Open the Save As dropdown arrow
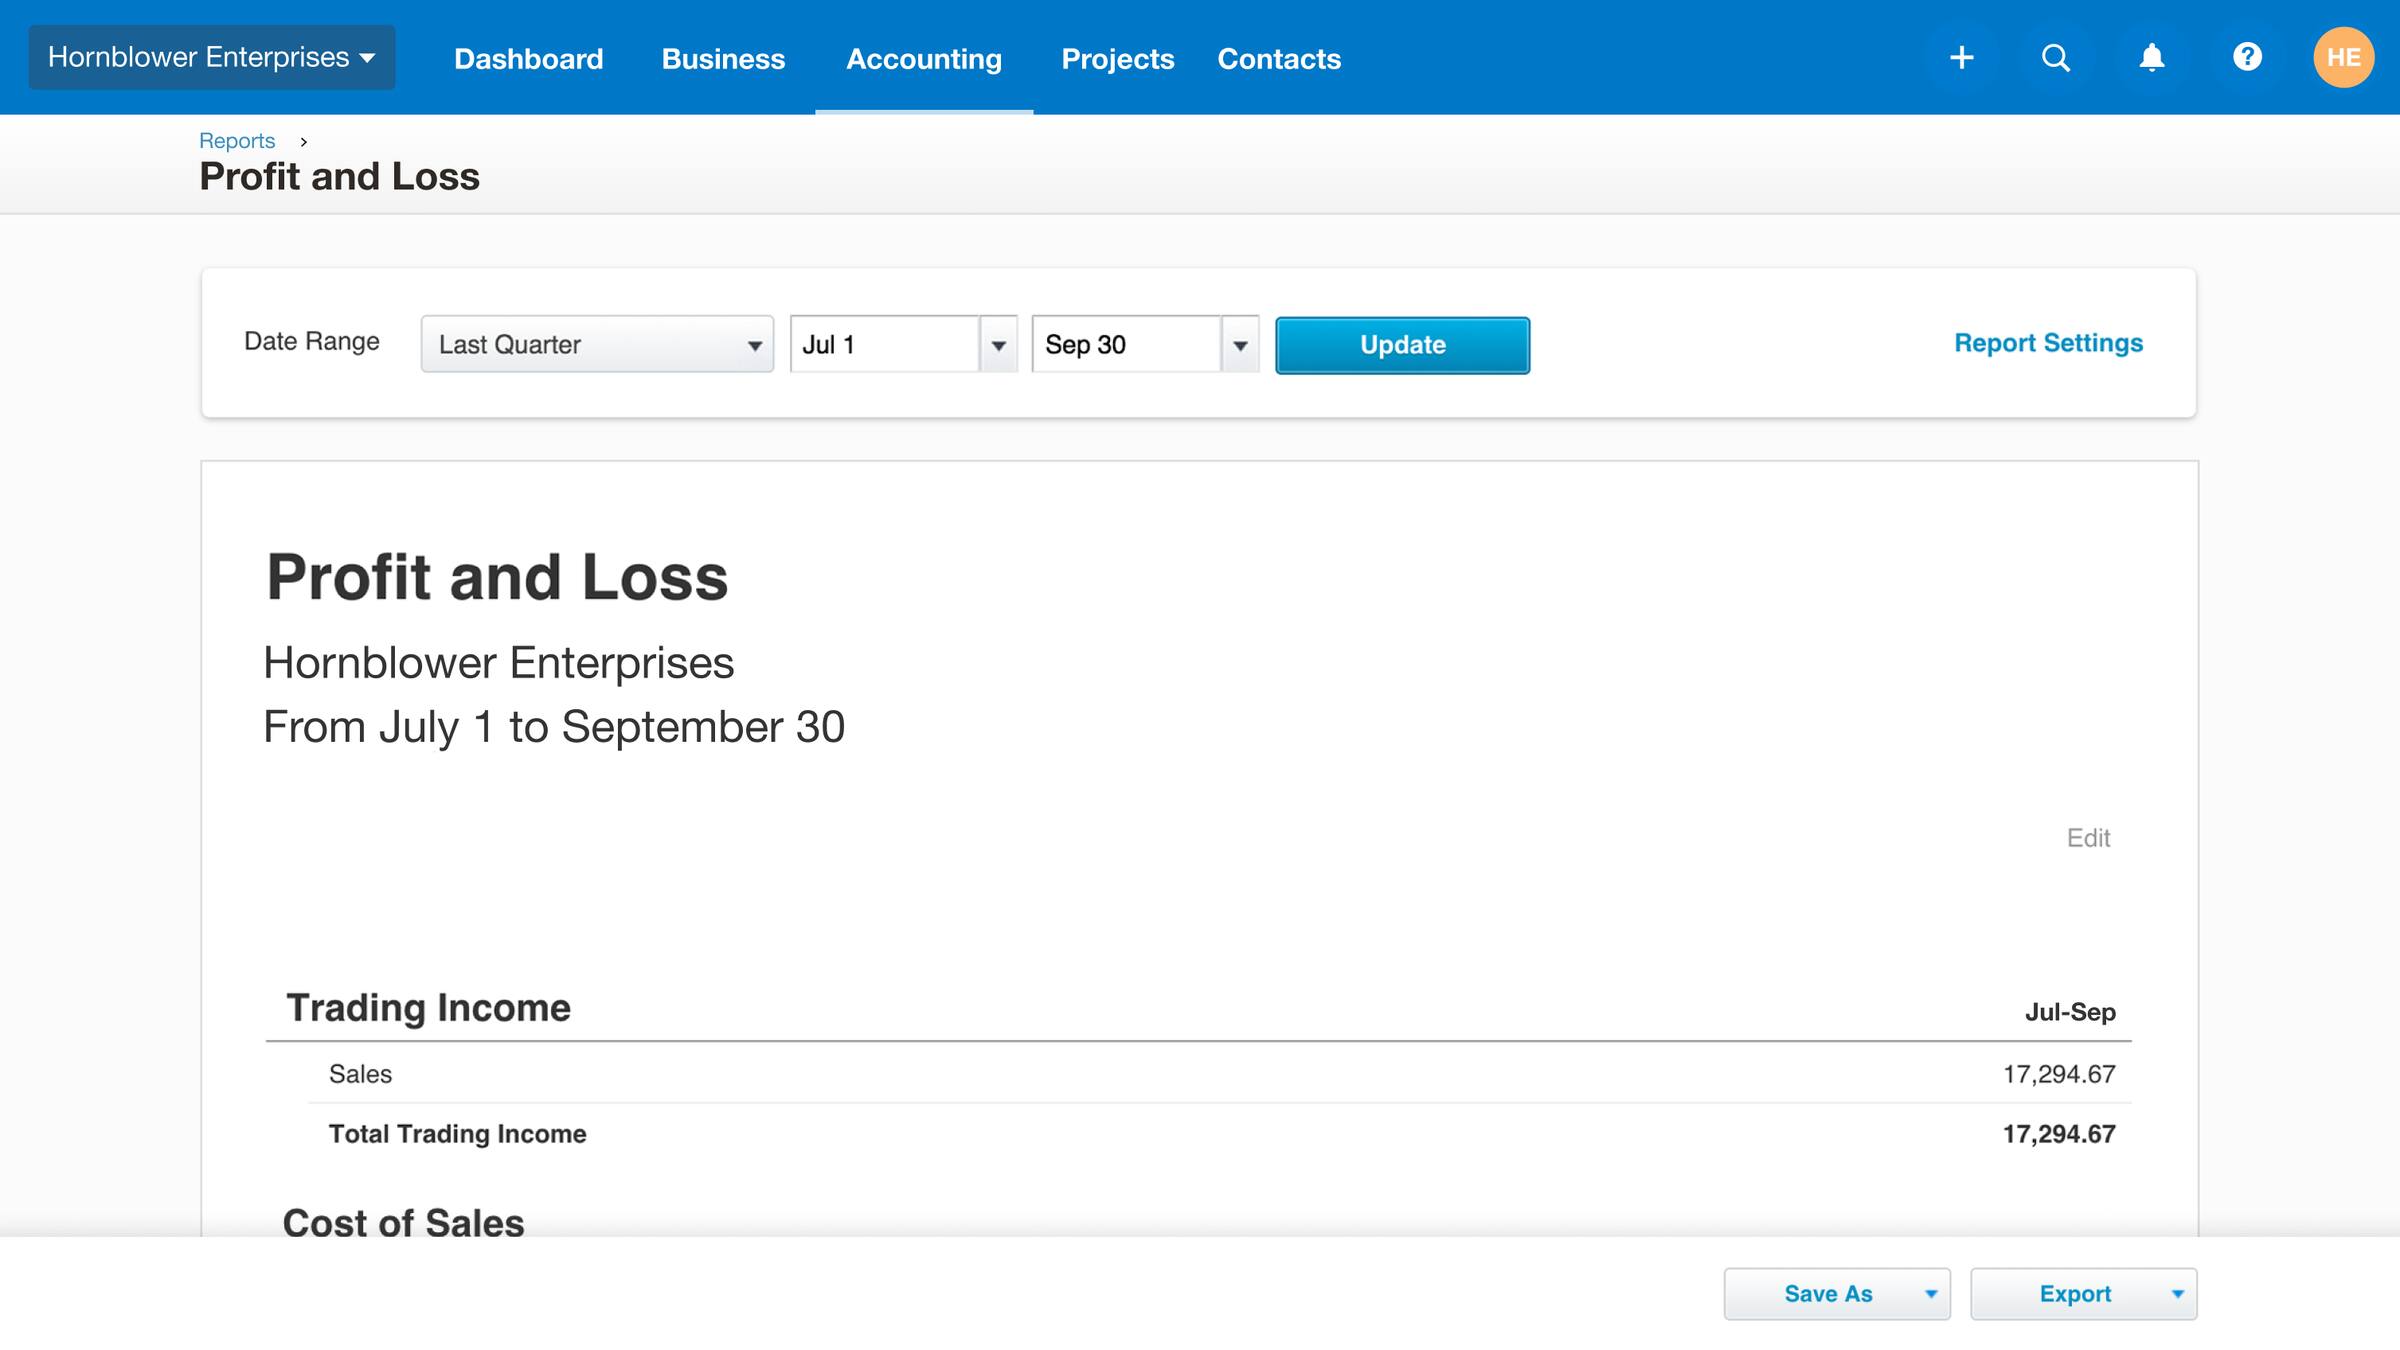This screenshot has height=1350, width=2400. 1929,1292
